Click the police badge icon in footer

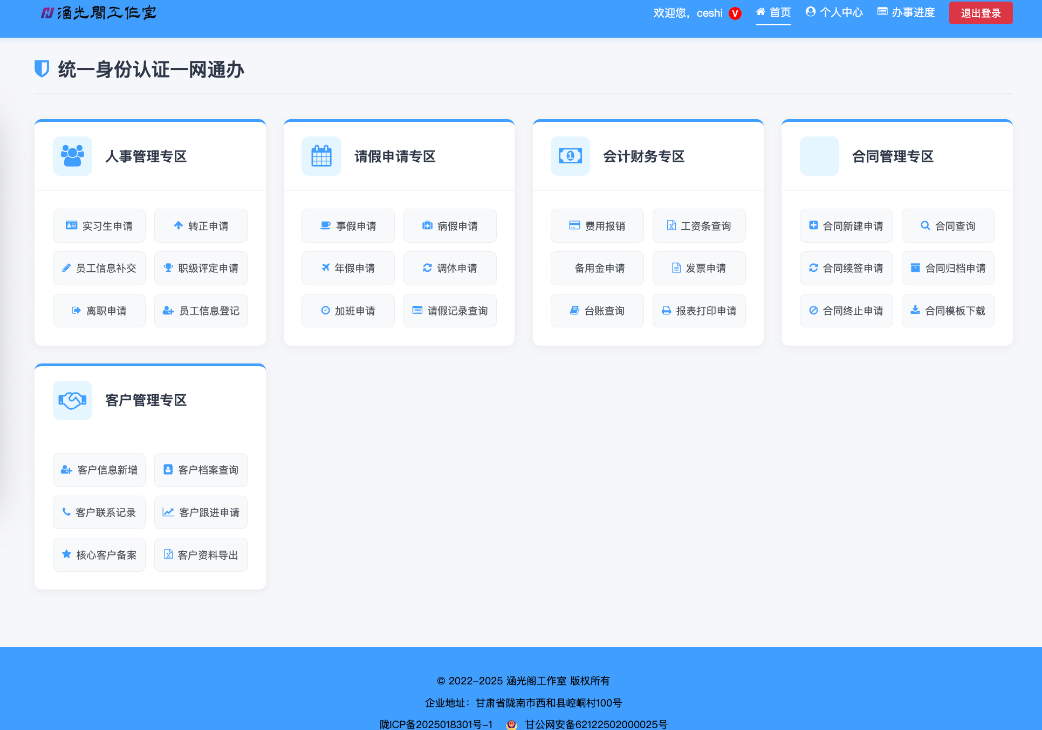[511, 724]
